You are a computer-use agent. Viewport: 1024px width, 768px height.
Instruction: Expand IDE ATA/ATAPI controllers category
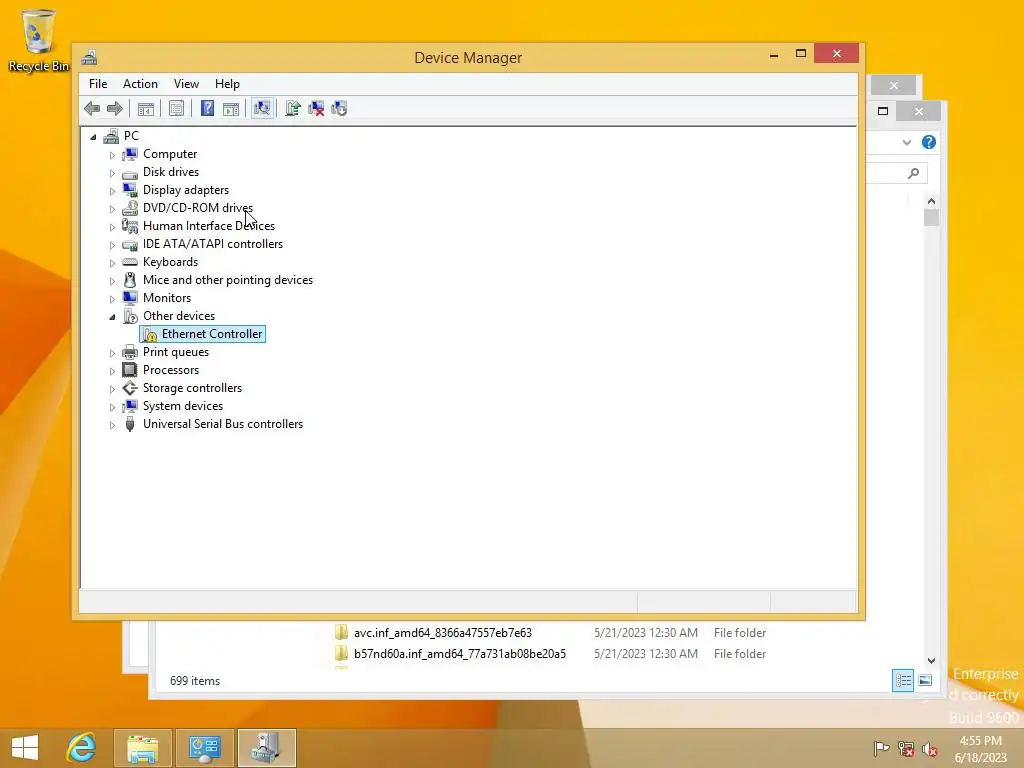coord(112,245)
